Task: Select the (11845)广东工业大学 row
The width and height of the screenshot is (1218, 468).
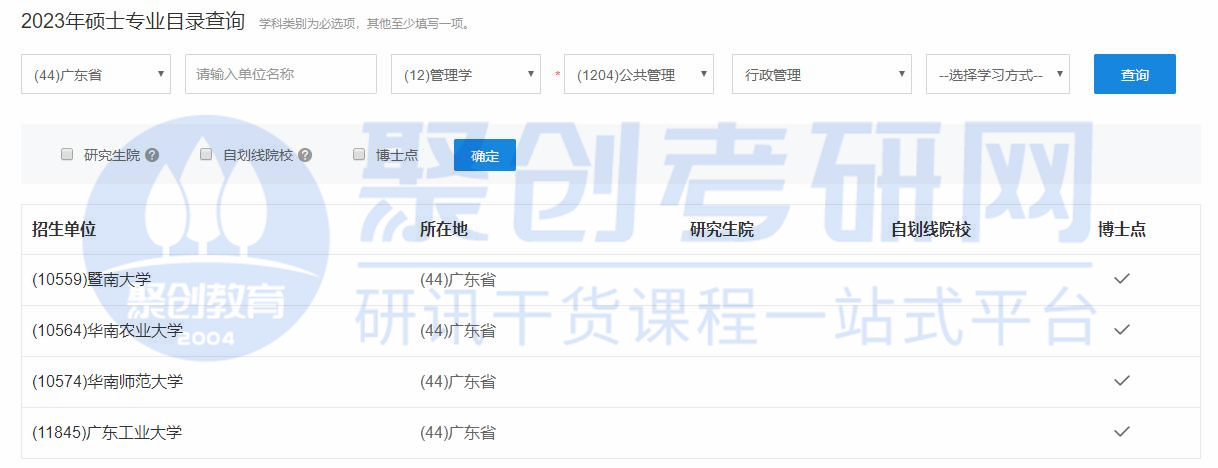Action: coord(107,433)
